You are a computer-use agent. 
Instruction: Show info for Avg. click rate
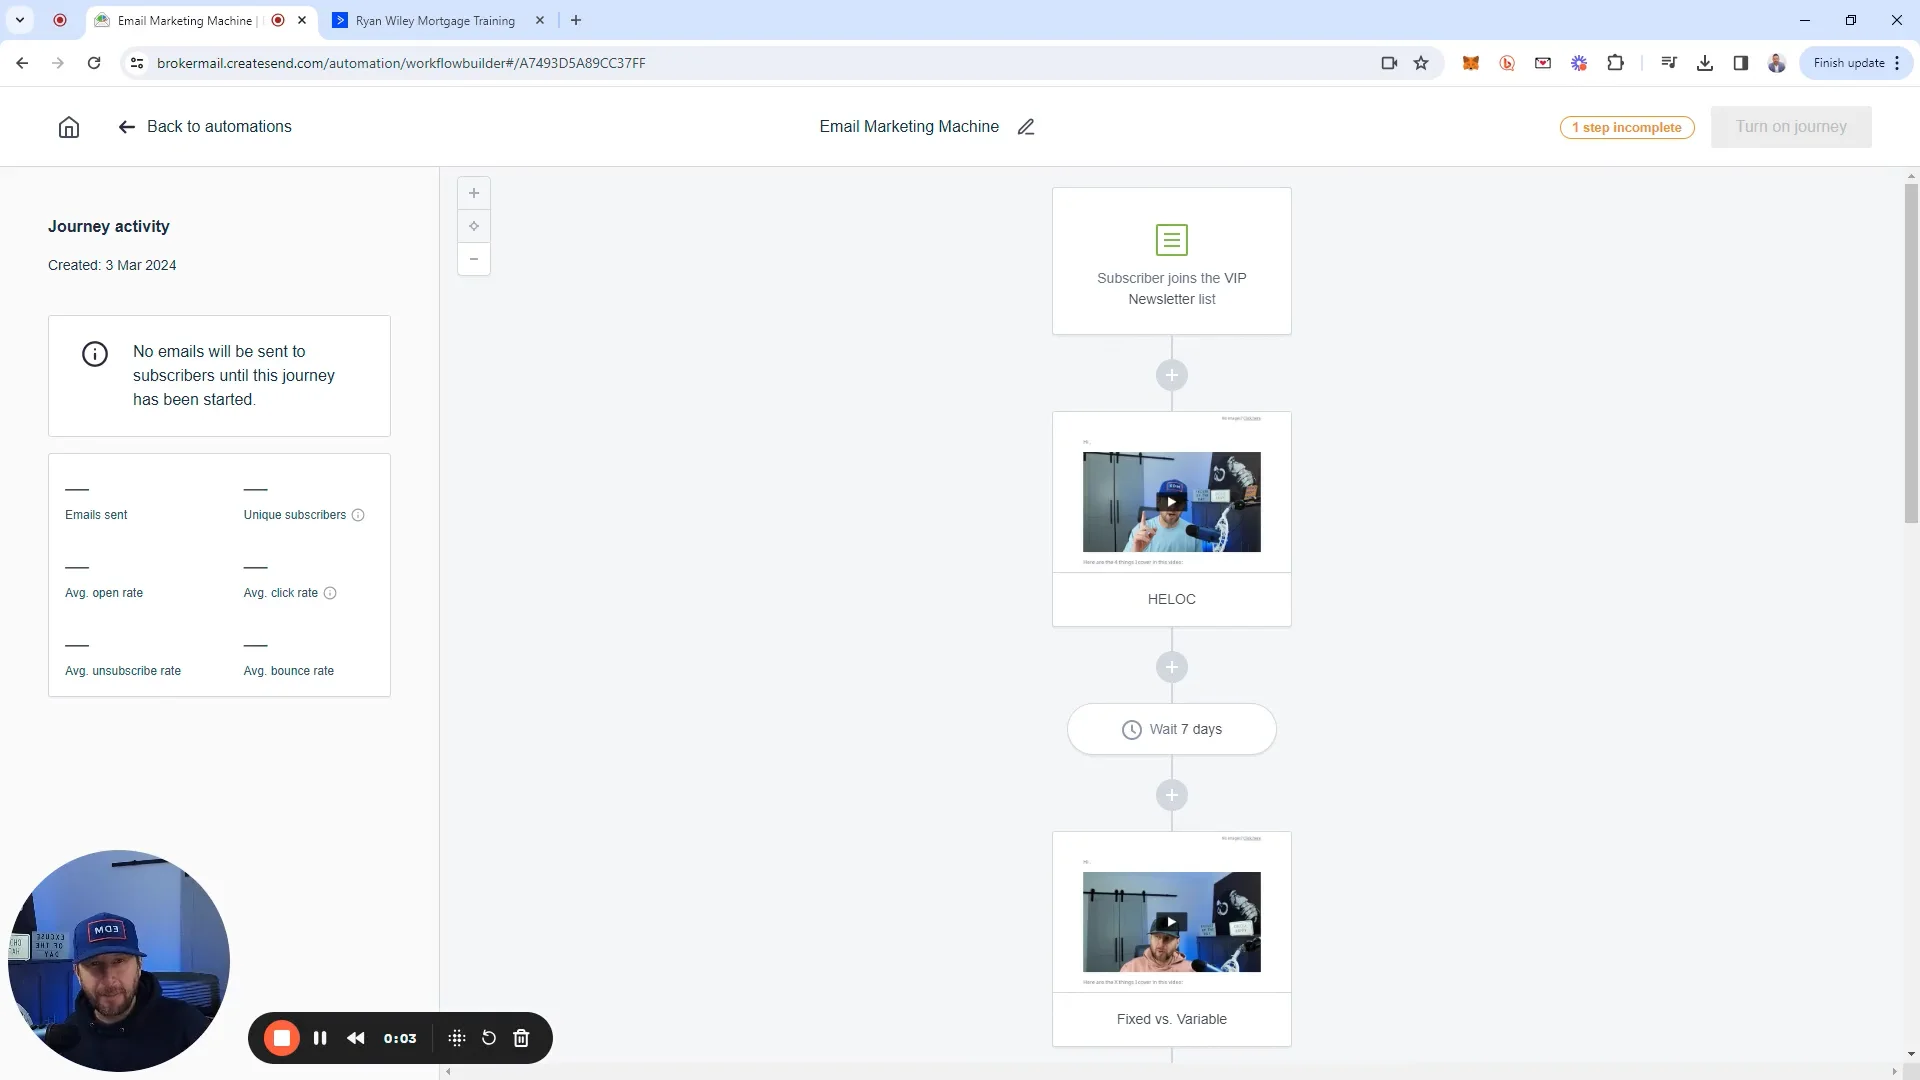[x=330, y=593]
